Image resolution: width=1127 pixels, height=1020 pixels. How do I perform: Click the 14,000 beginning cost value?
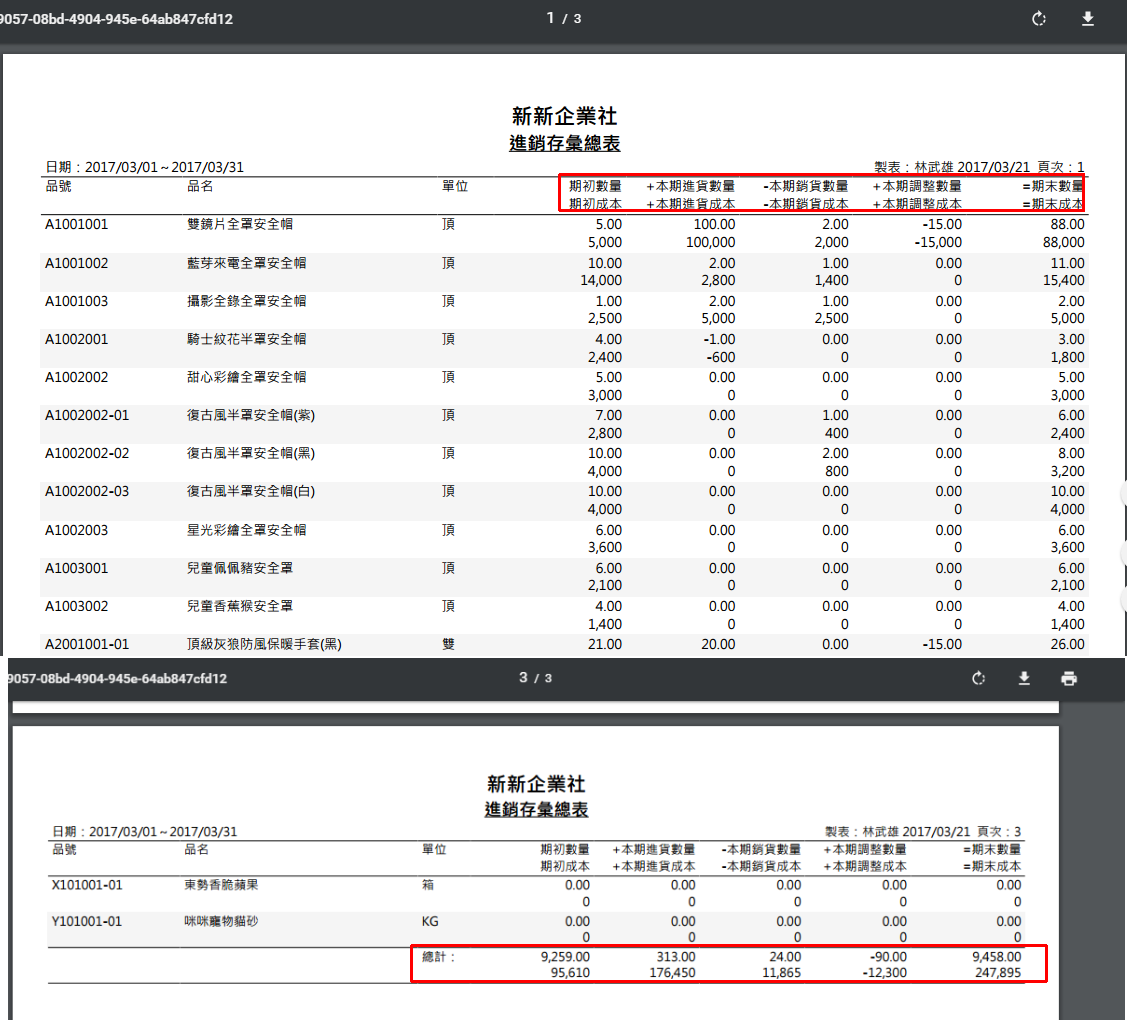tap(601, 280)
